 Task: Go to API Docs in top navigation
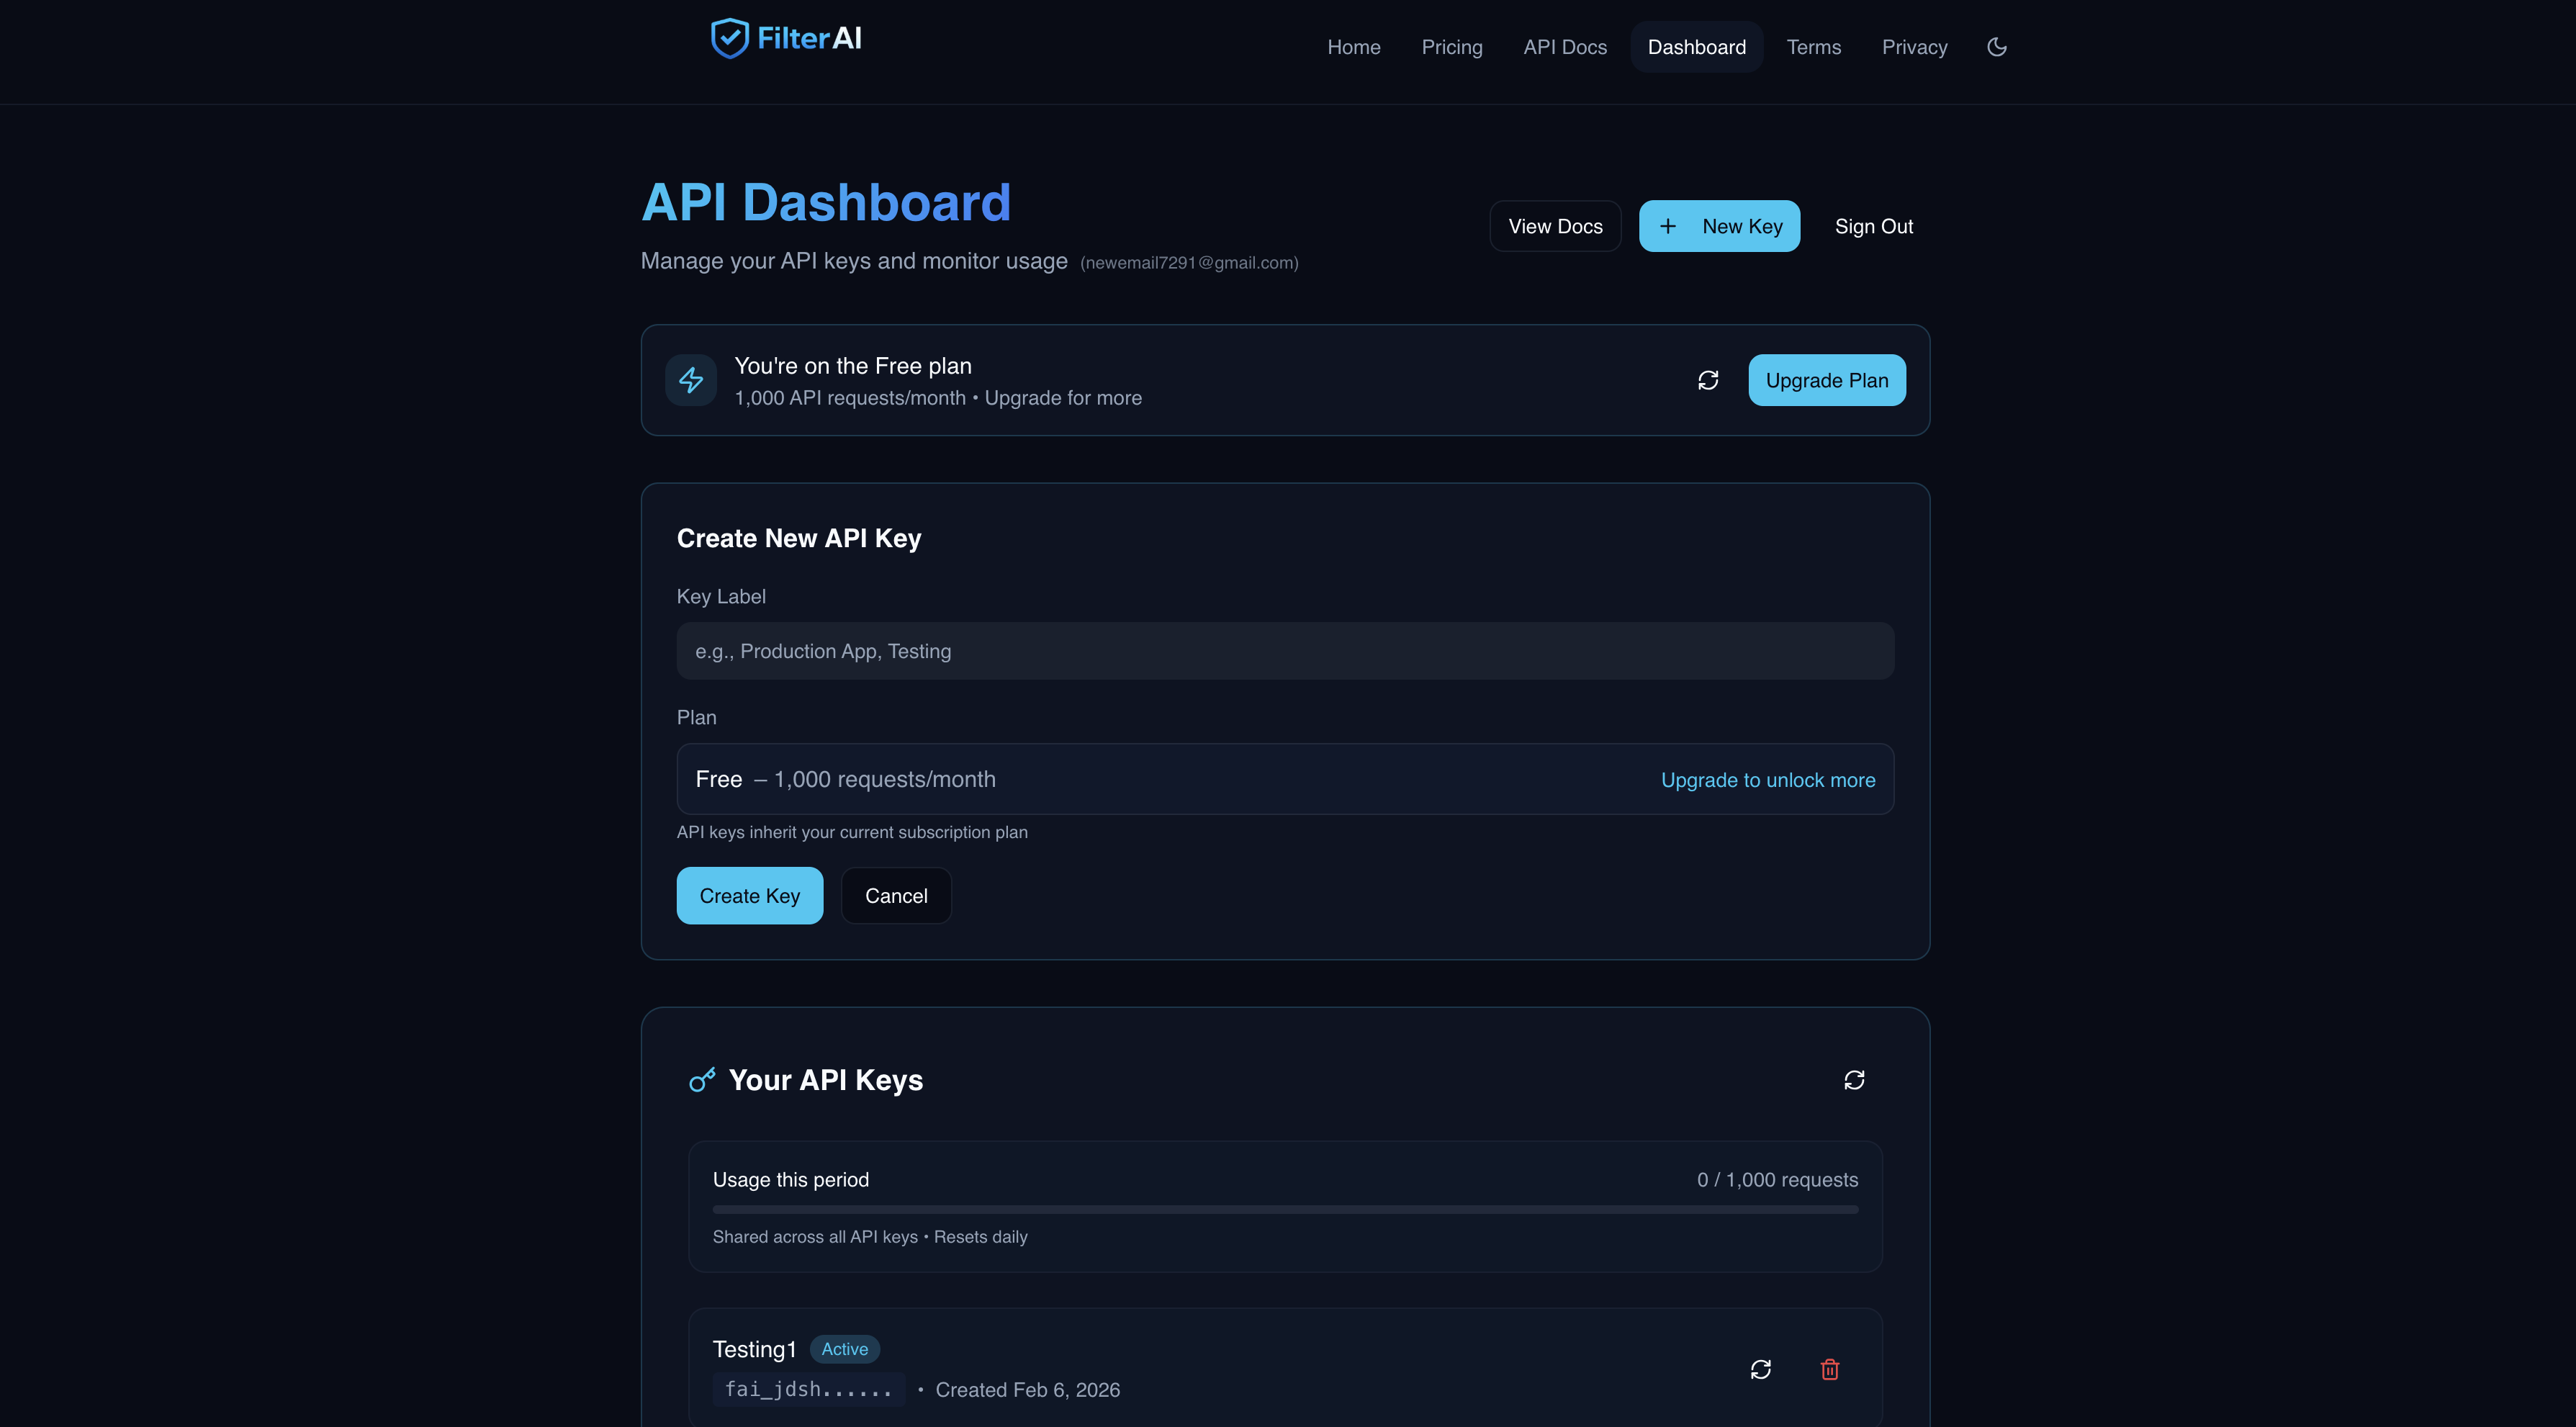tap(1565, 47)
